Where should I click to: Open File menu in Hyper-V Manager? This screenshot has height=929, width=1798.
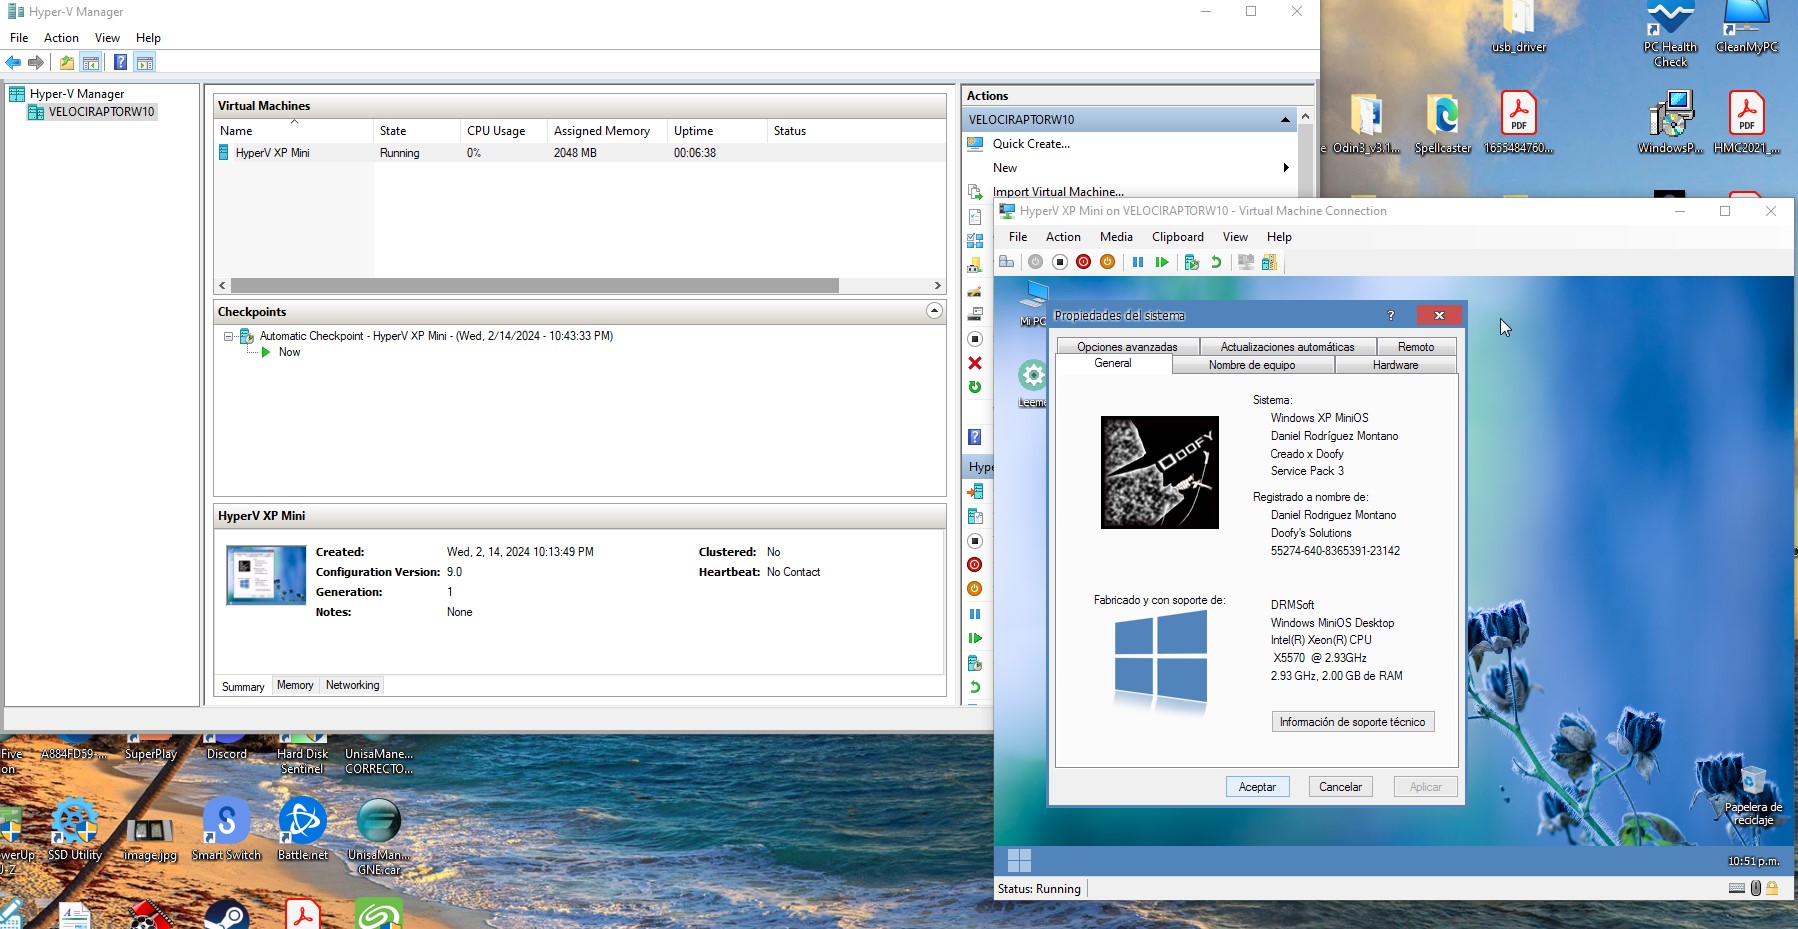point(19,38)
